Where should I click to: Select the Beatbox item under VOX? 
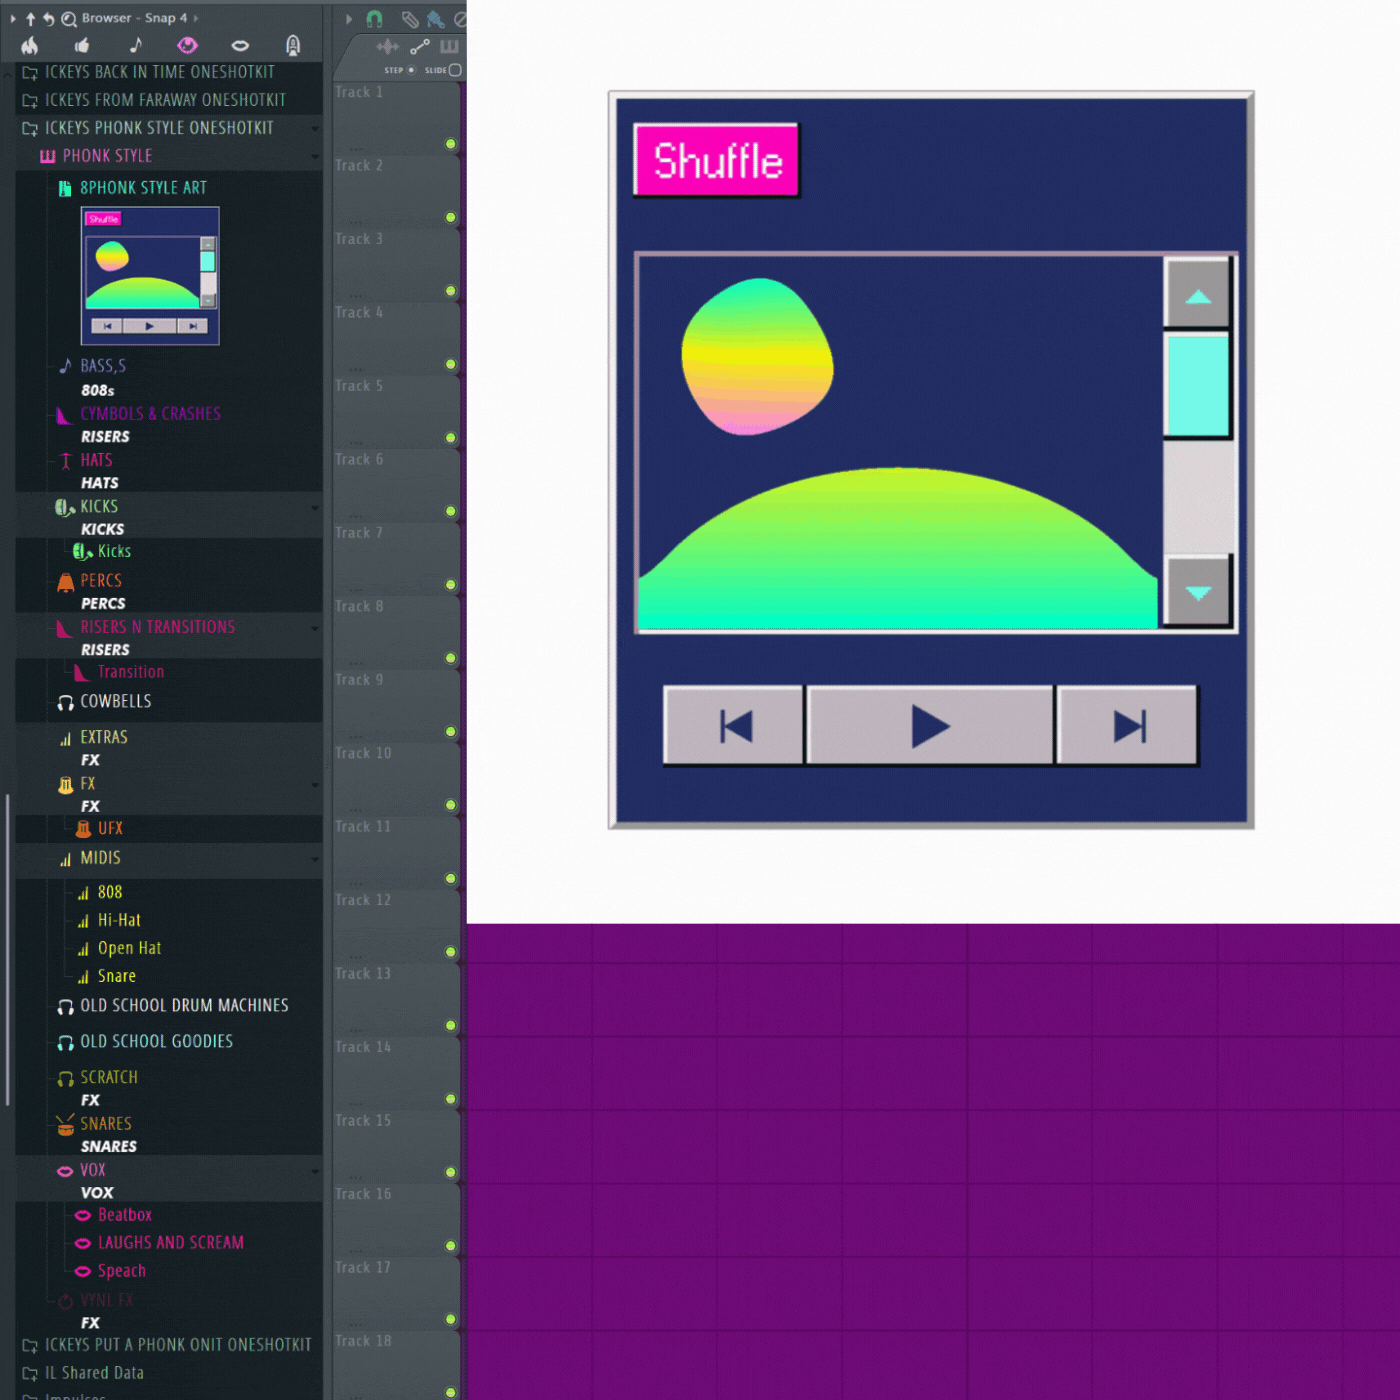pos(124,1215)
